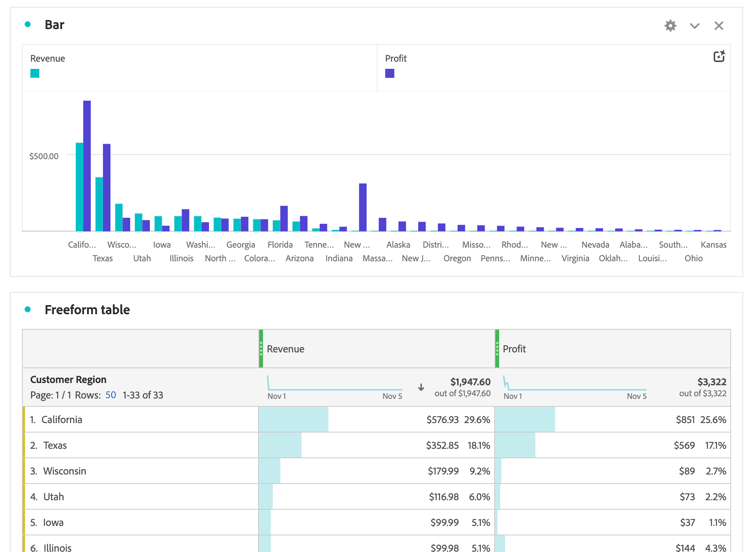Click the Profit column green drag handle
Screen dimensions: 750x552
[497, 349]
